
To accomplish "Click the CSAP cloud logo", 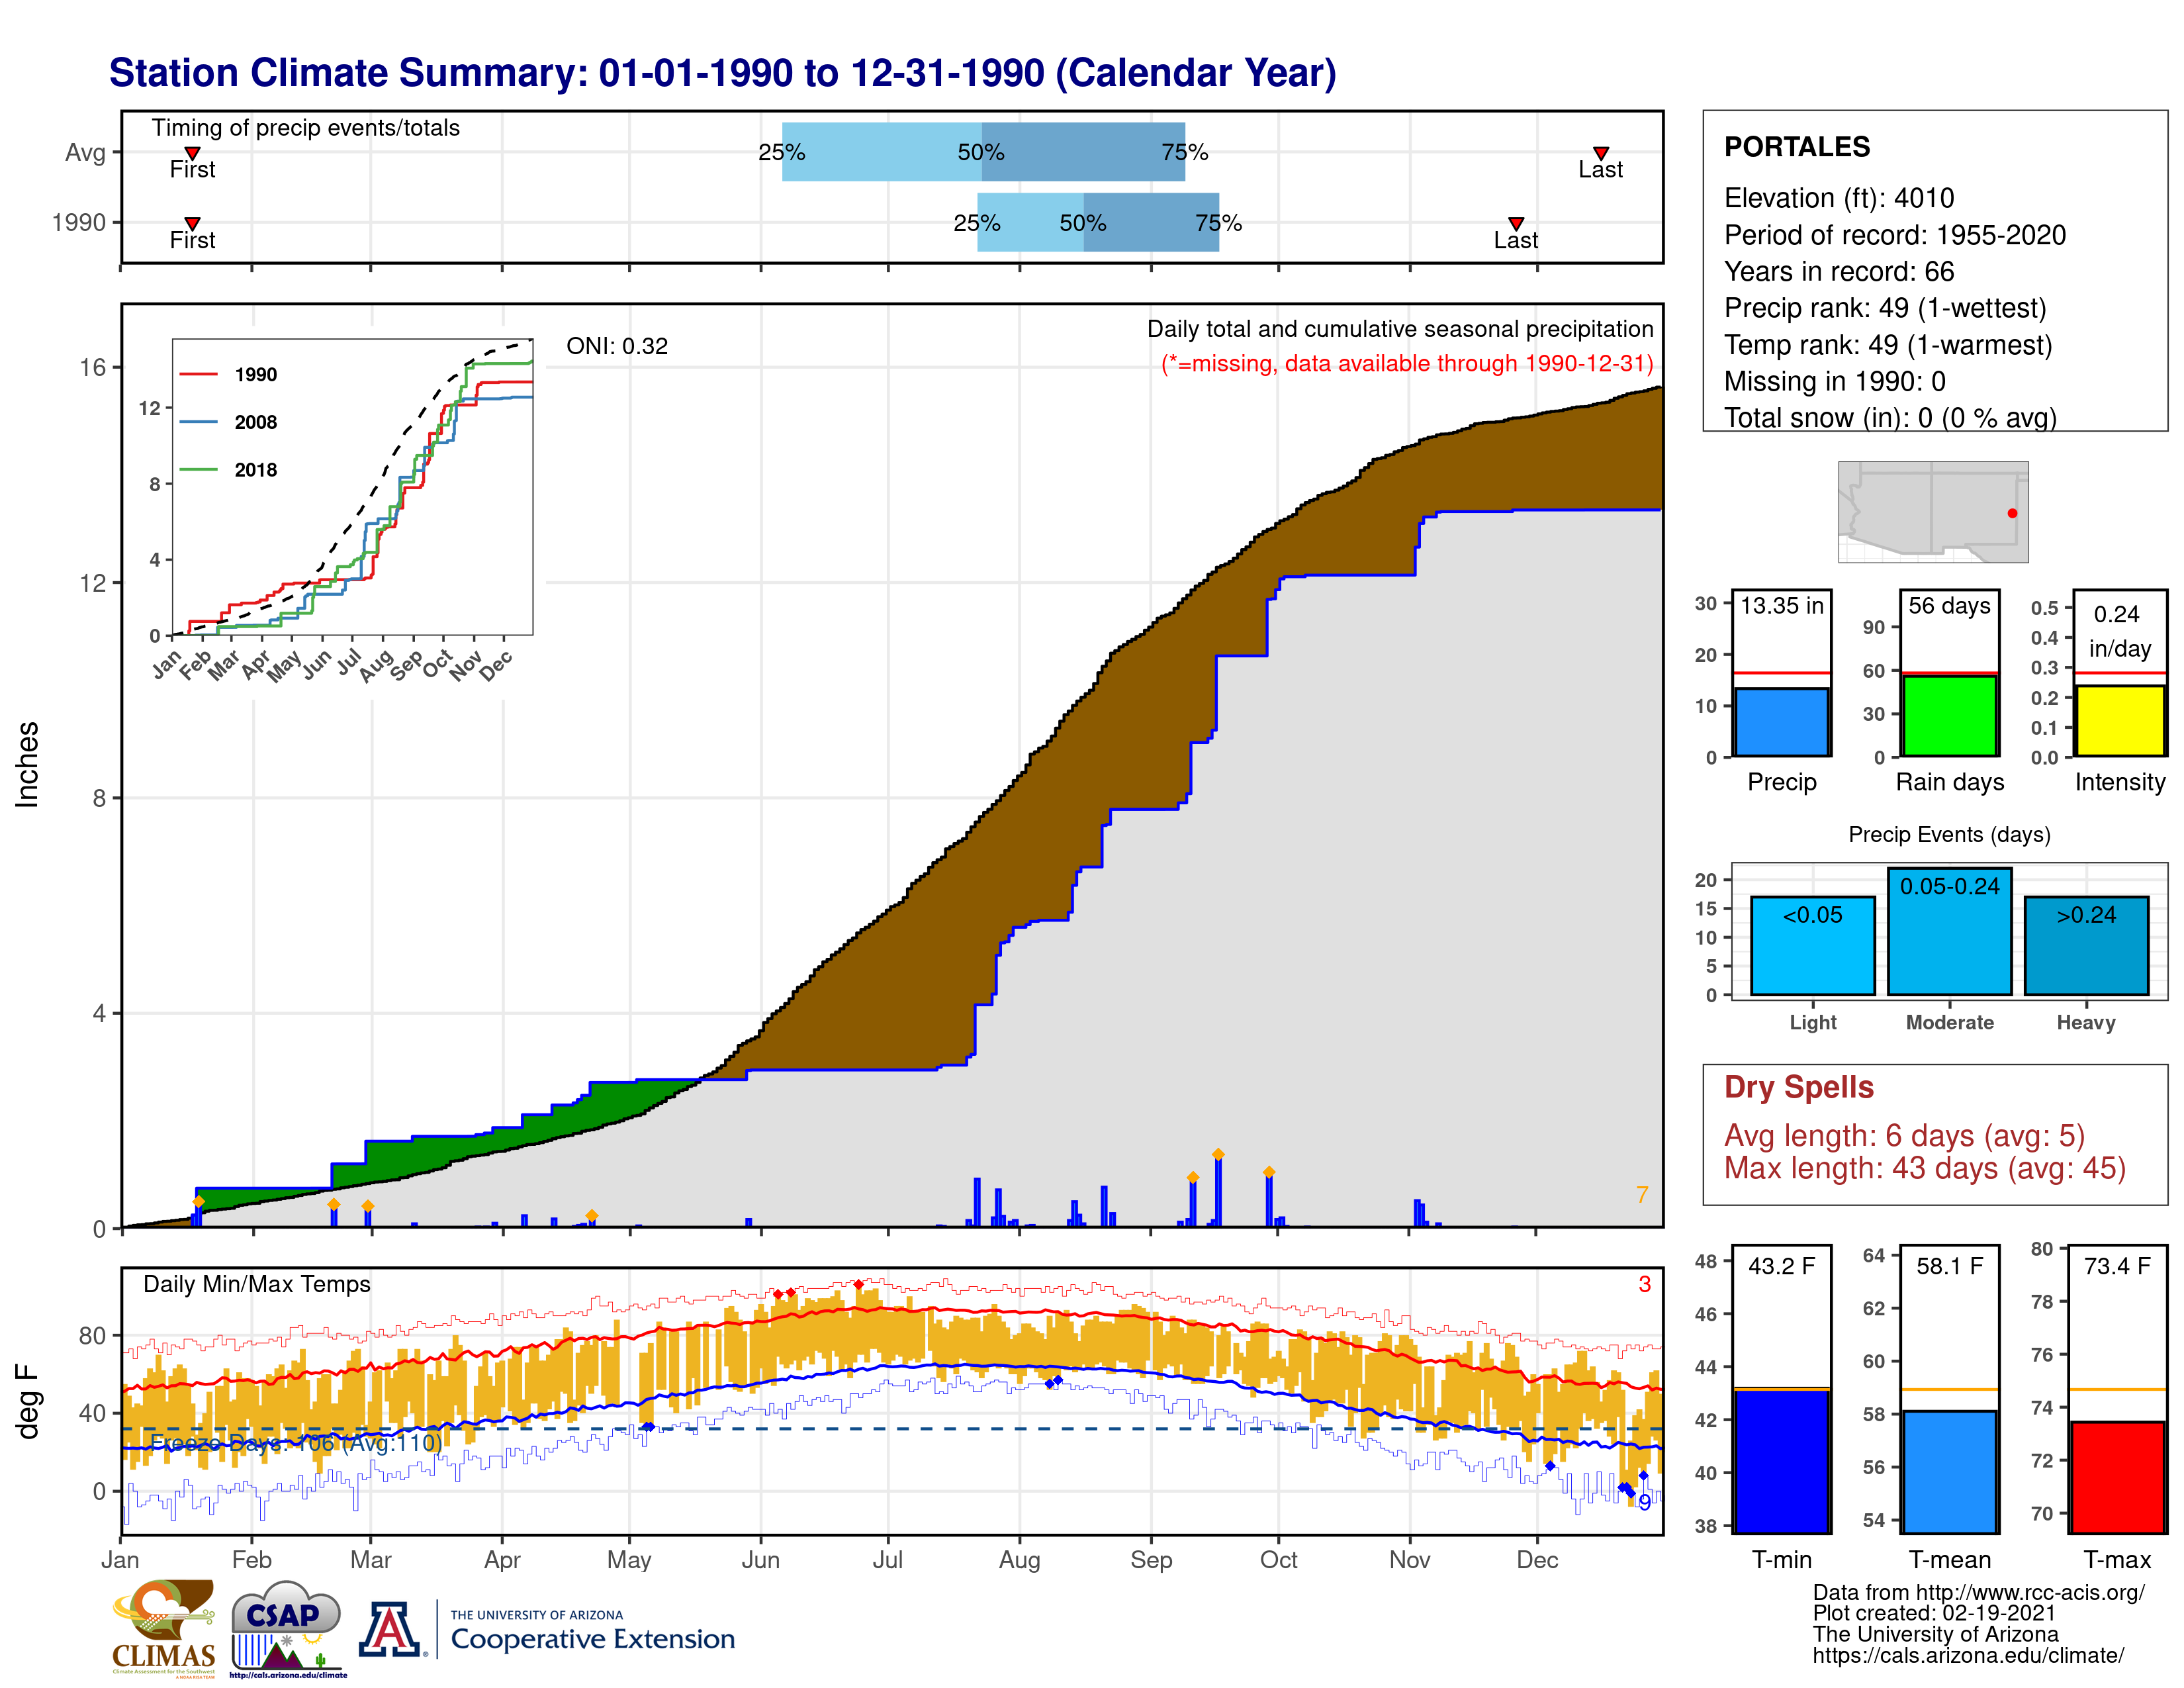I will (287, 1628).
